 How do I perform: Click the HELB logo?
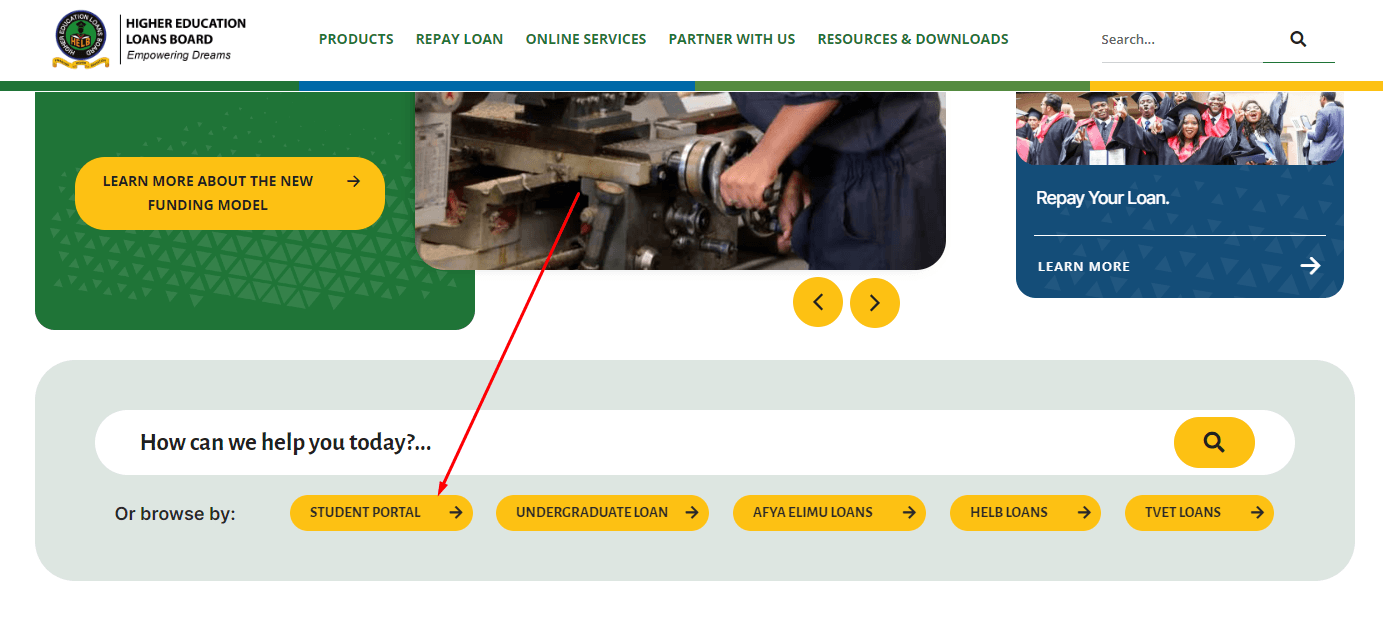coord(84,39)
